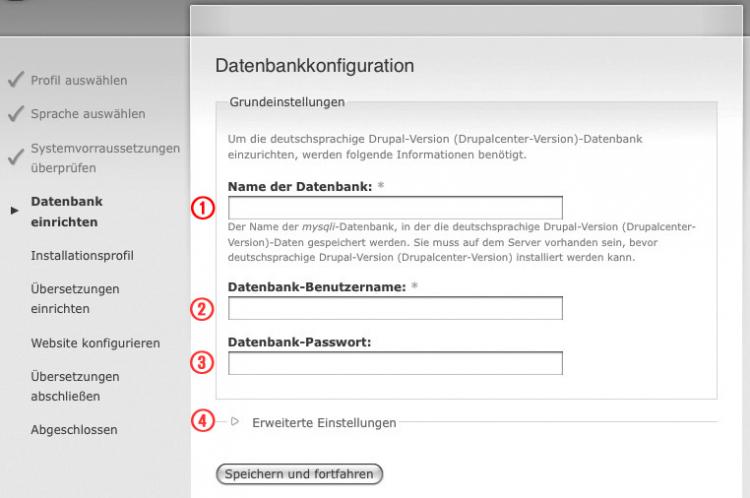Open the Installationsprofil step in sidebar
The width and height of the screenshot is (750, 498).
[x=82, y=255]
